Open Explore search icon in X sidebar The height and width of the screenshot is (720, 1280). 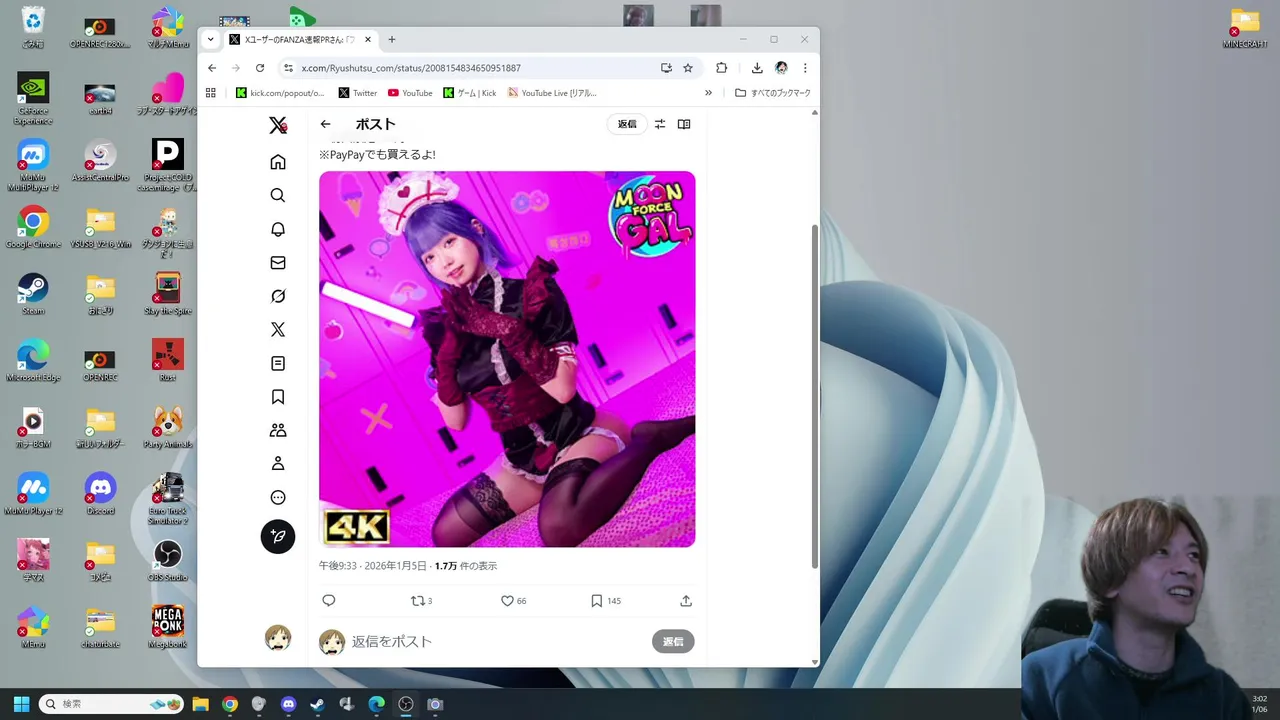coord(278,195)
